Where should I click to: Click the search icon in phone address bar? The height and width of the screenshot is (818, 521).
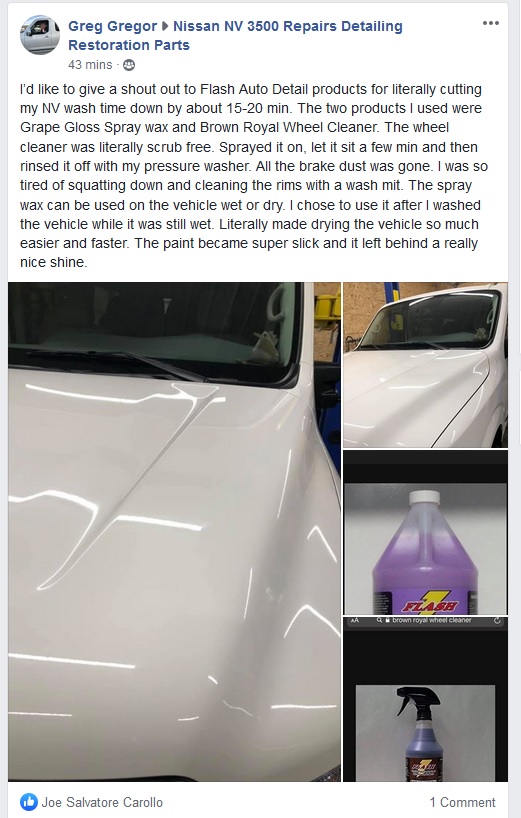379,620
